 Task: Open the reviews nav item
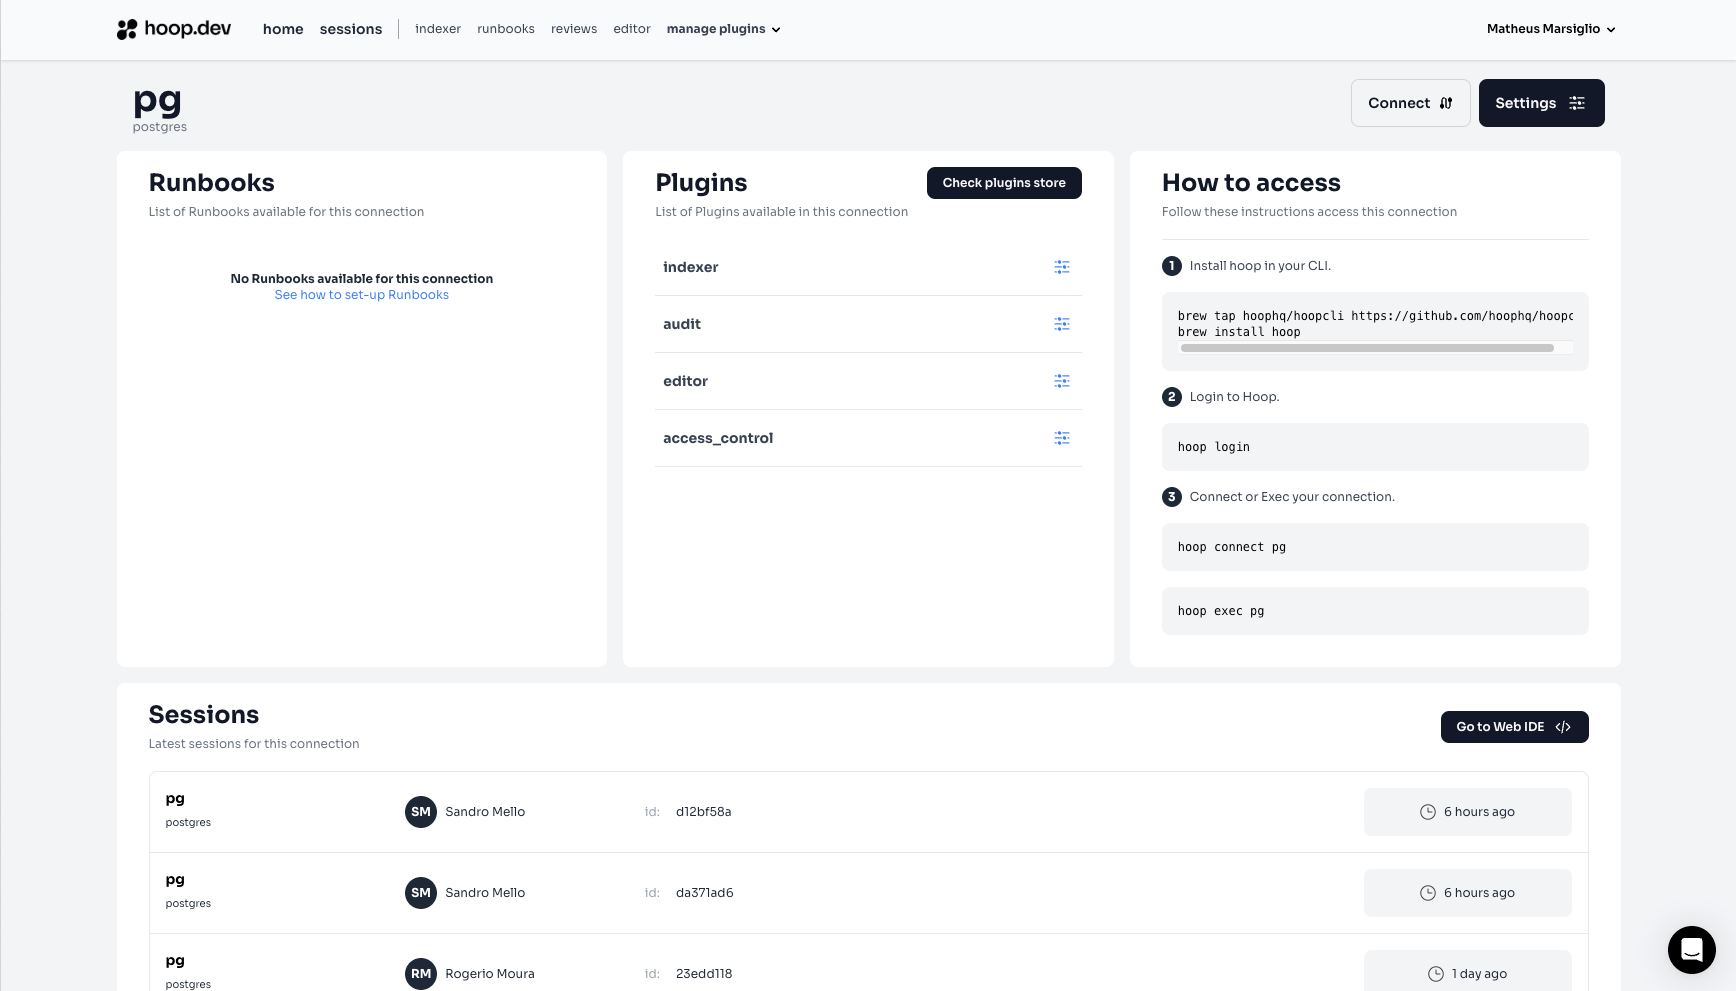tap(574, 29)
